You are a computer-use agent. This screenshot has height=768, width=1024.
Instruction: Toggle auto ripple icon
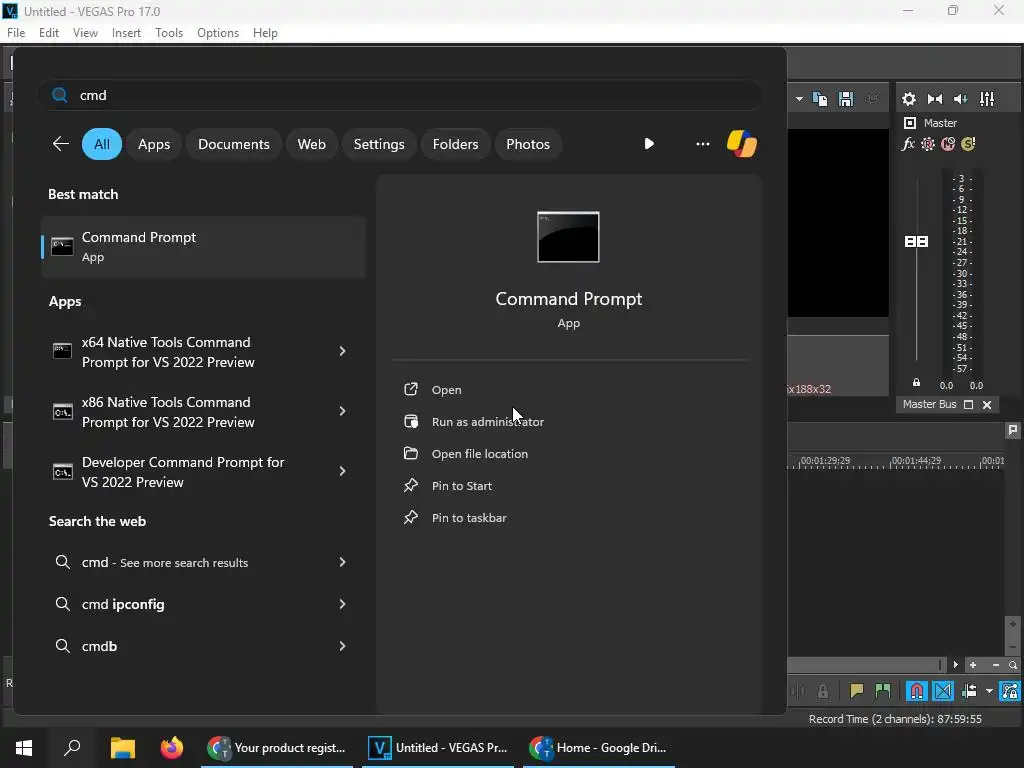tap(969, 691)
